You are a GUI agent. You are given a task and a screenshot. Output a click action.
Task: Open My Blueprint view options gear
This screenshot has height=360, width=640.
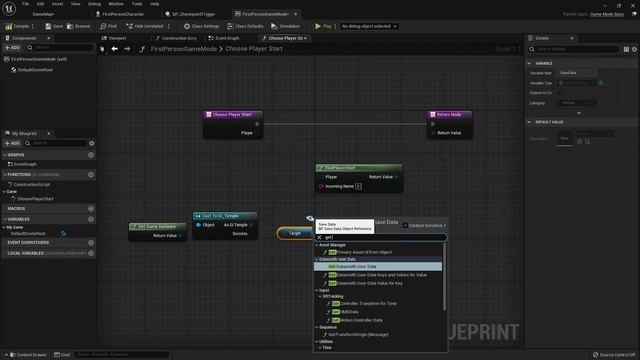coord(91,143)
